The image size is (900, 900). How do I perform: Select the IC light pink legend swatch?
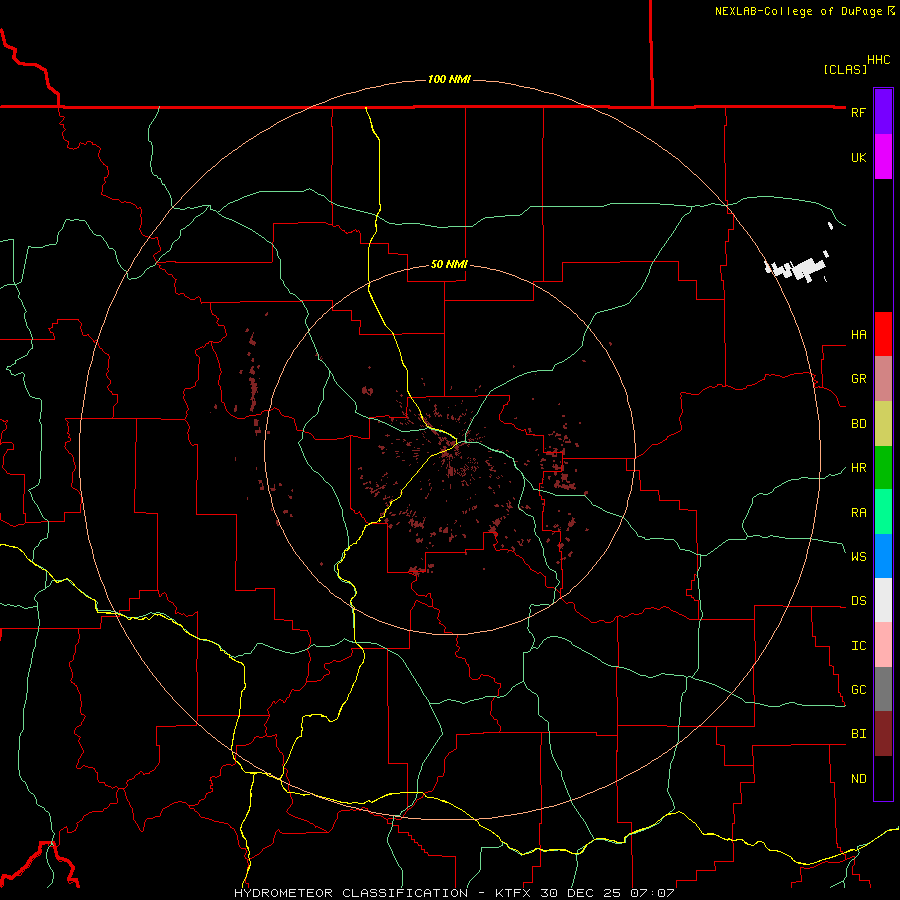point(883,645)
